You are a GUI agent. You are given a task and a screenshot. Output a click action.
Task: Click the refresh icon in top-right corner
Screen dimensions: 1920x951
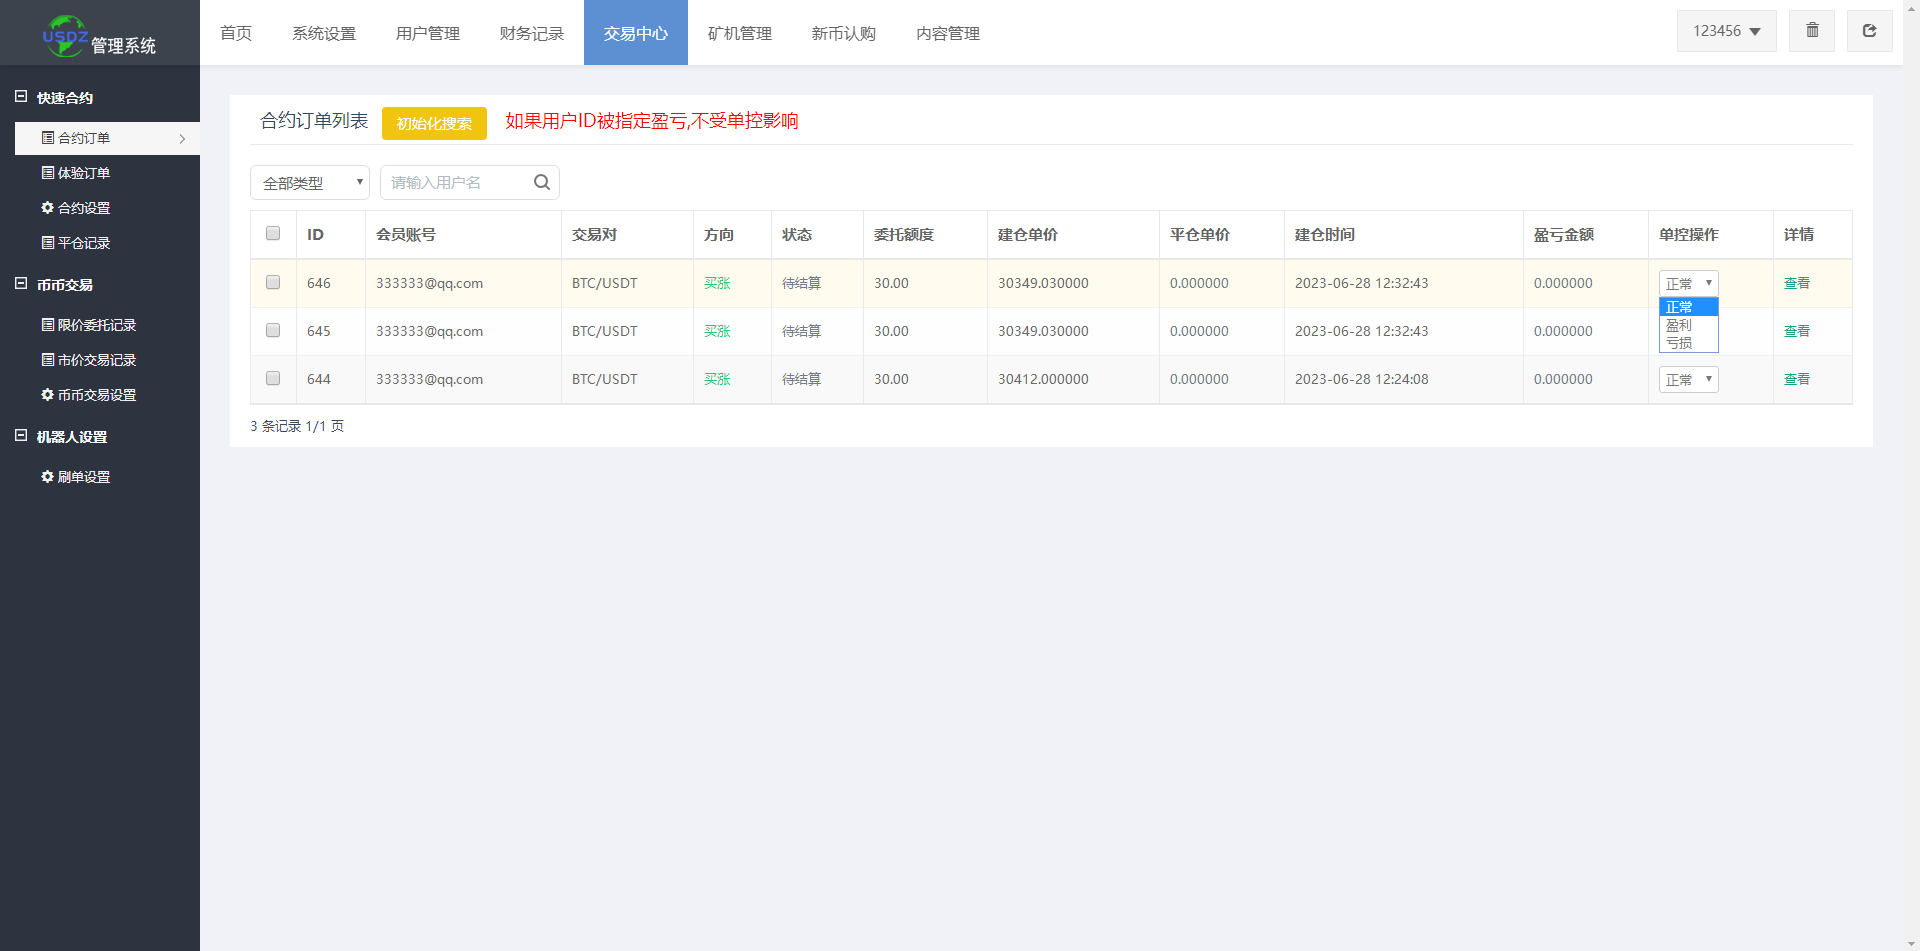coord(1868,31)
